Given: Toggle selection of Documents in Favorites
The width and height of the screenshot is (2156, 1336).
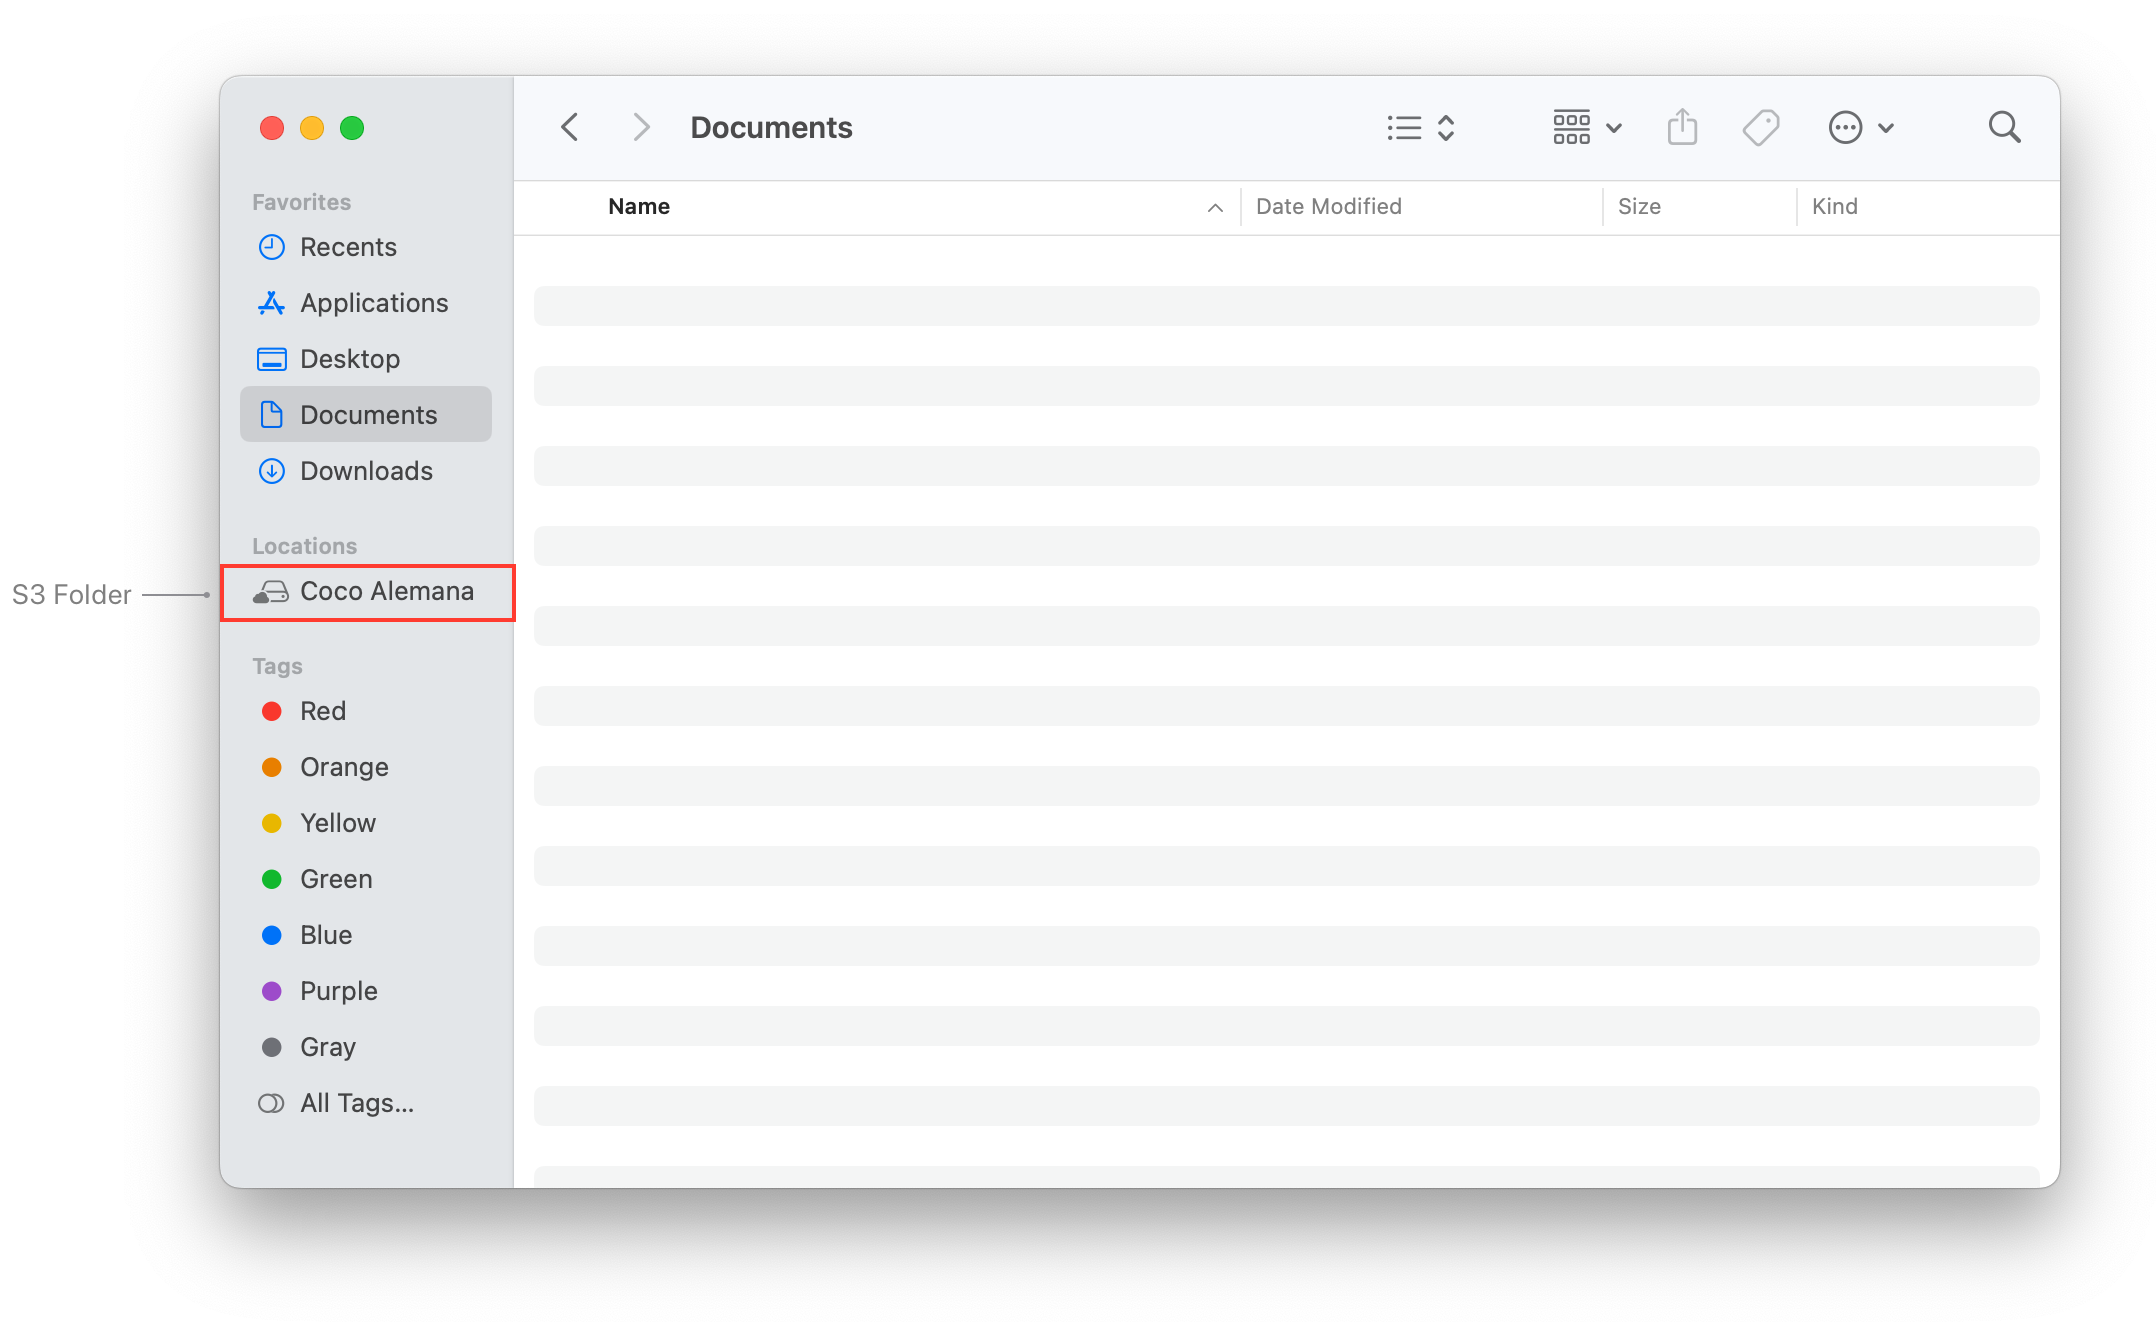Looking at the screenshot, I should 368,414.
